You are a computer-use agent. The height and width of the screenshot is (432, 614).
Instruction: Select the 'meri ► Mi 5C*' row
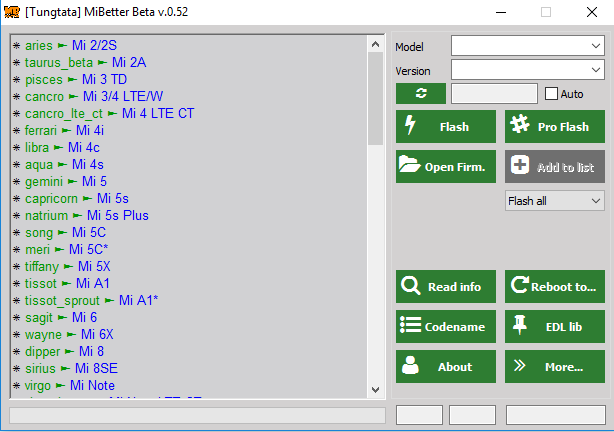click(189, 249)
